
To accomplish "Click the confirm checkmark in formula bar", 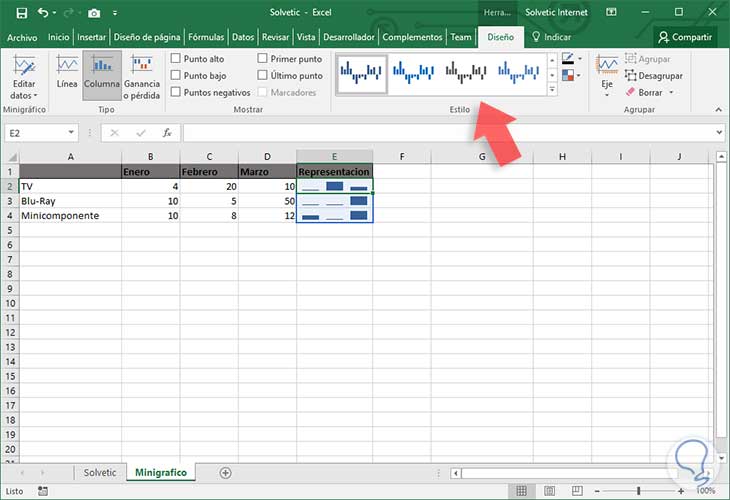I will point(141,133).
